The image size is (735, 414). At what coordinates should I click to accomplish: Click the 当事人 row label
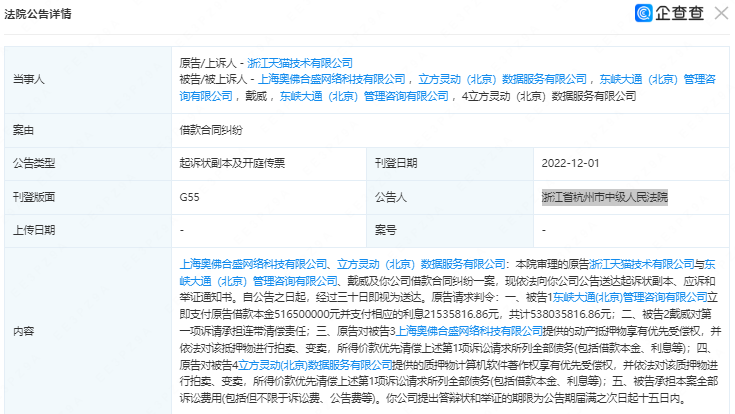point(29,79)
